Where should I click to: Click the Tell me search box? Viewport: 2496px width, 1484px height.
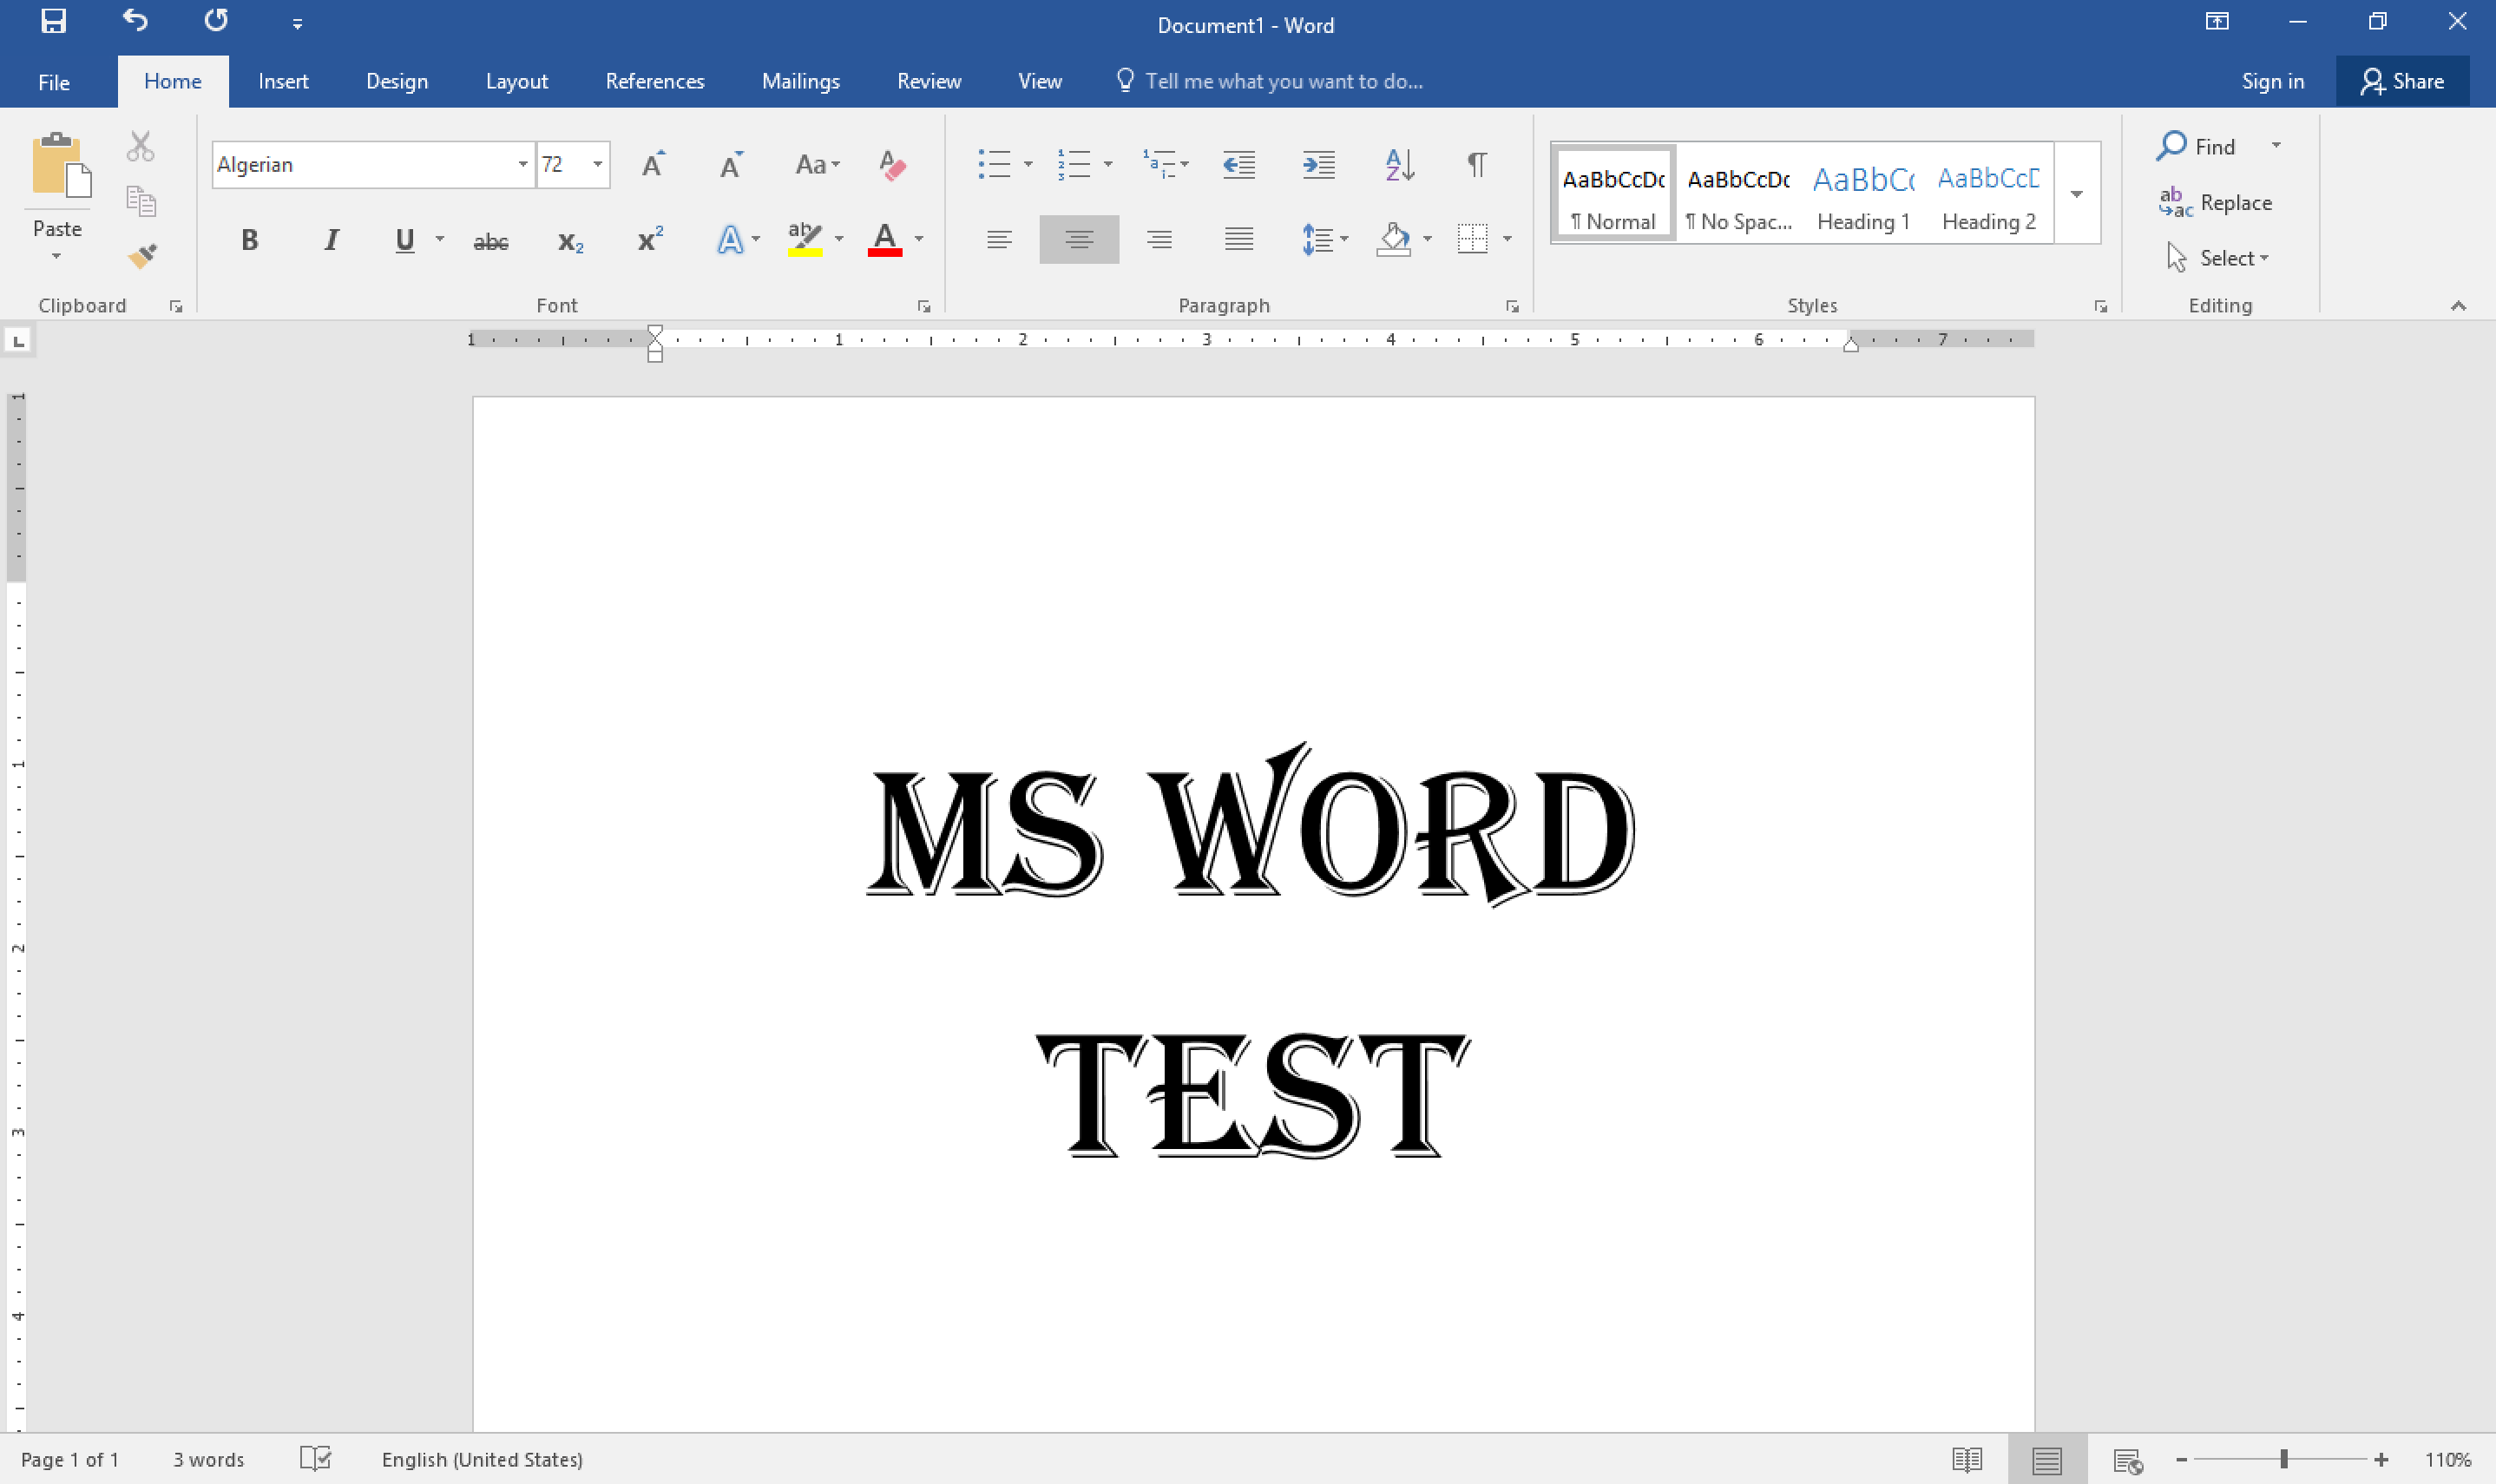(1270, 82)
